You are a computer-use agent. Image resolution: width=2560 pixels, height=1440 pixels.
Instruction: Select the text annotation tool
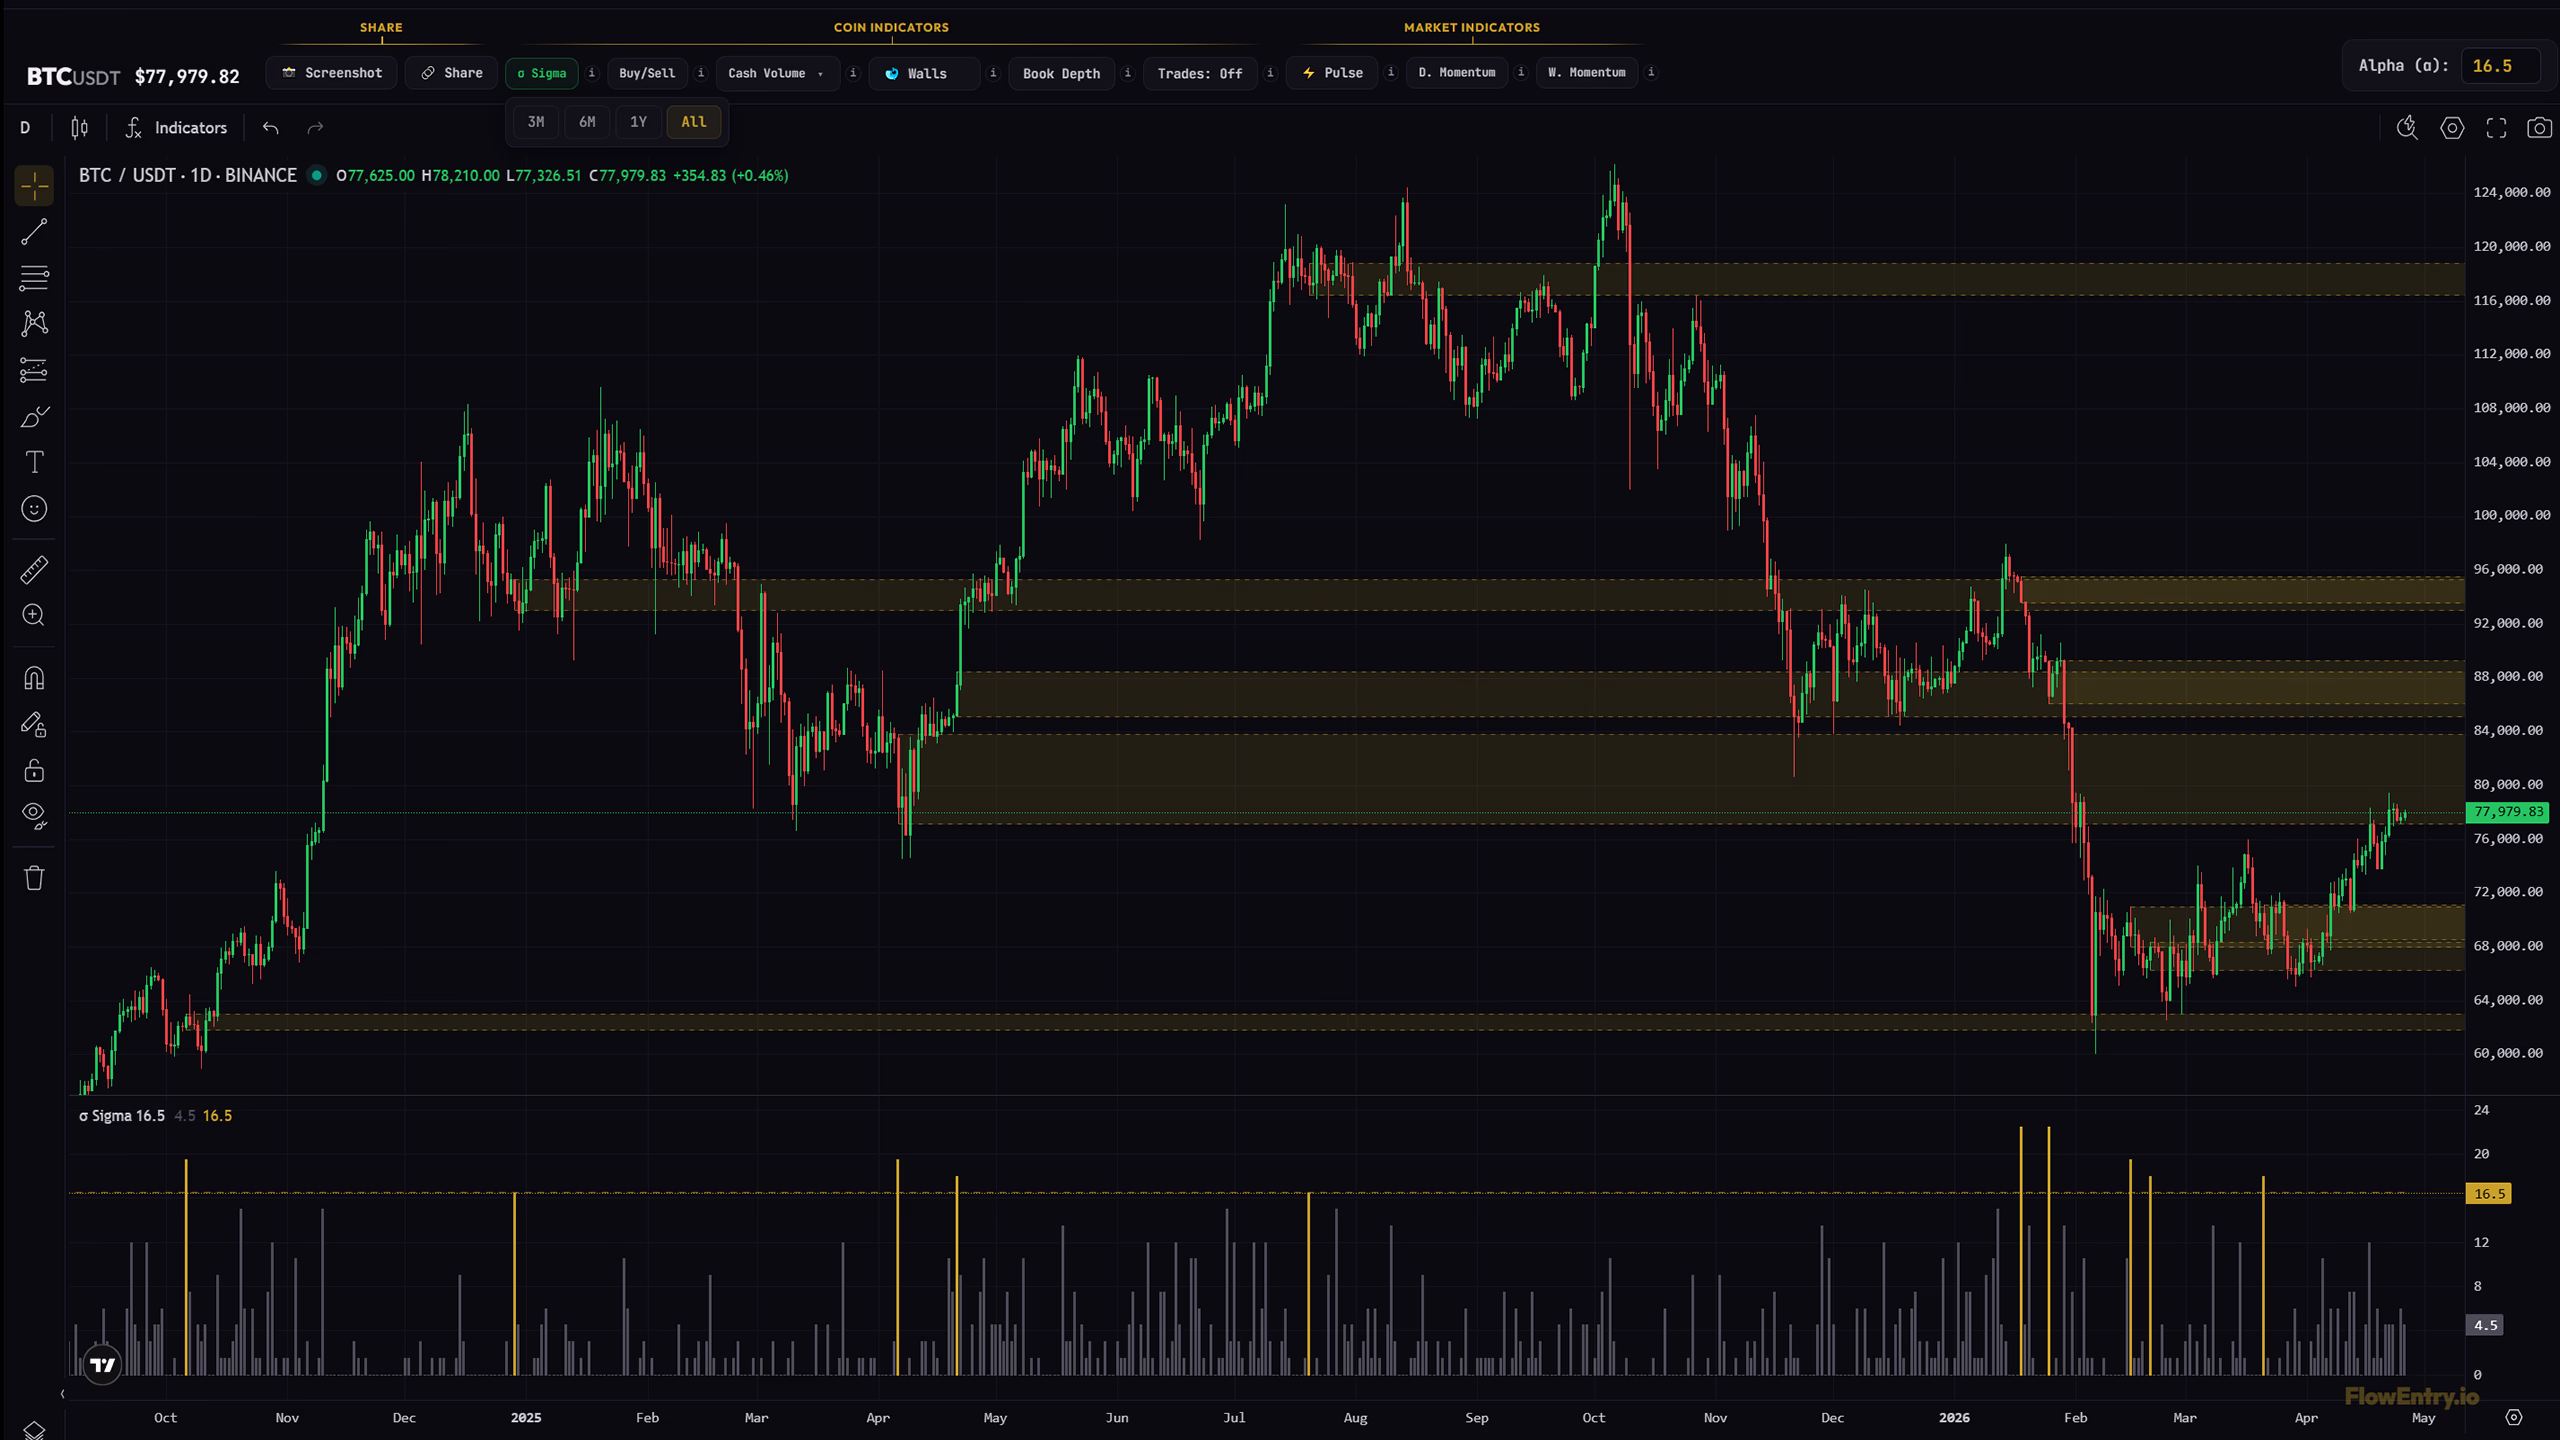click(34, 462)
